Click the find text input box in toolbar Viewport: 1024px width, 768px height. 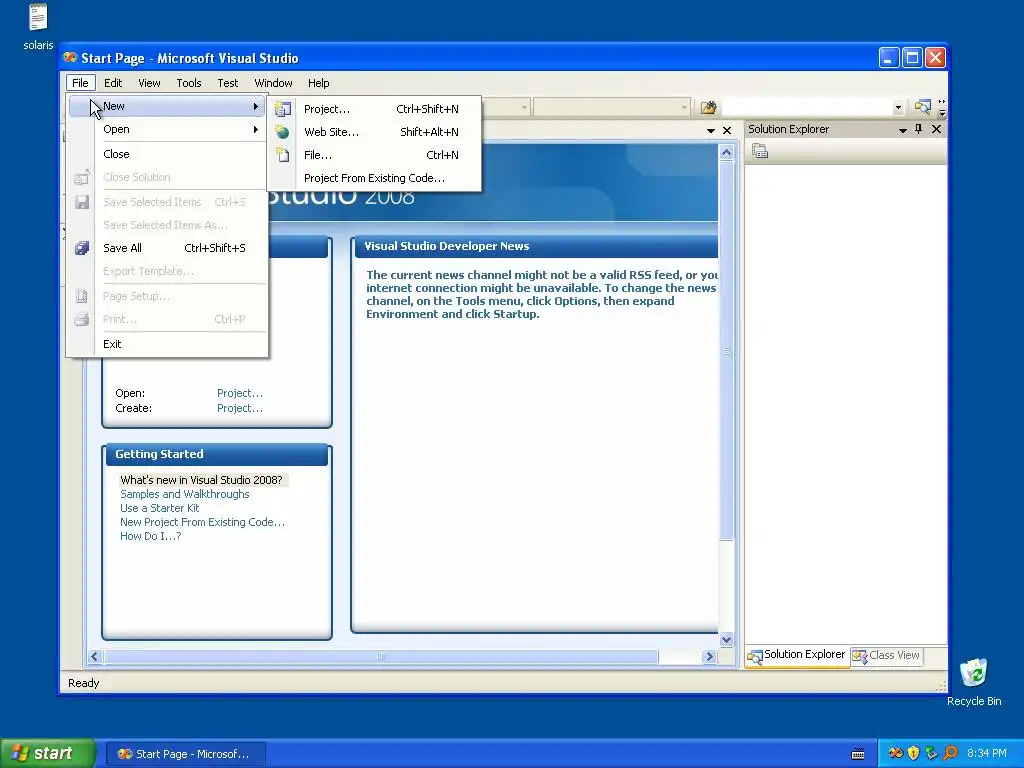coord(807,108)
